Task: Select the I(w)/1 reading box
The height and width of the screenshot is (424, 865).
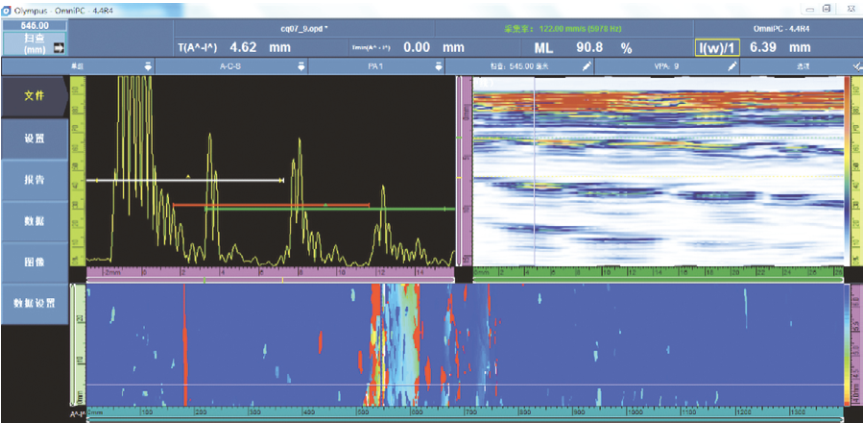Action: coord(718,47)
